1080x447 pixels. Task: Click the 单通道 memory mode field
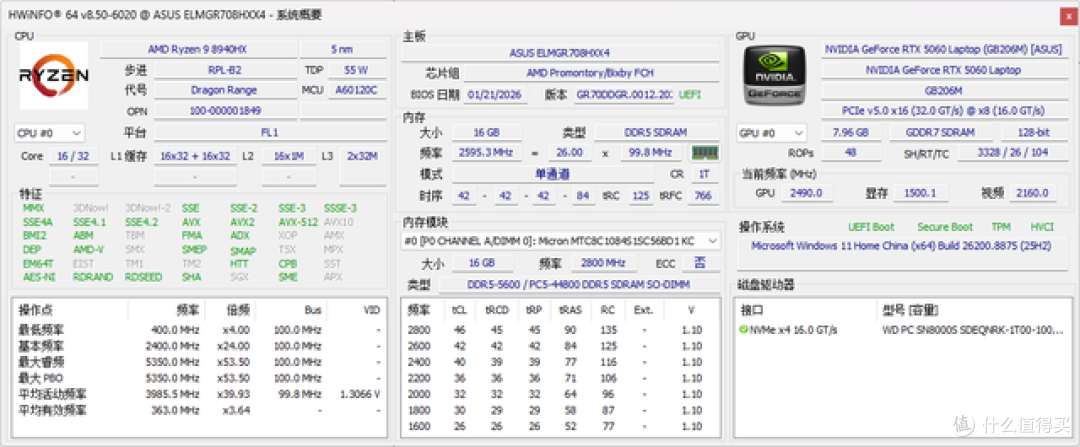552,174
